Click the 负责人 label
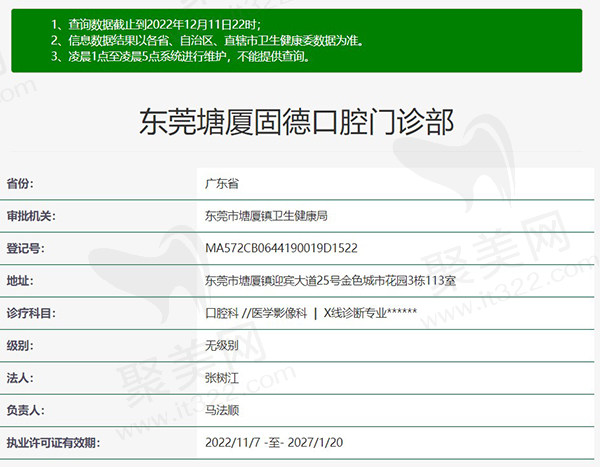 [x=25, y=410]
